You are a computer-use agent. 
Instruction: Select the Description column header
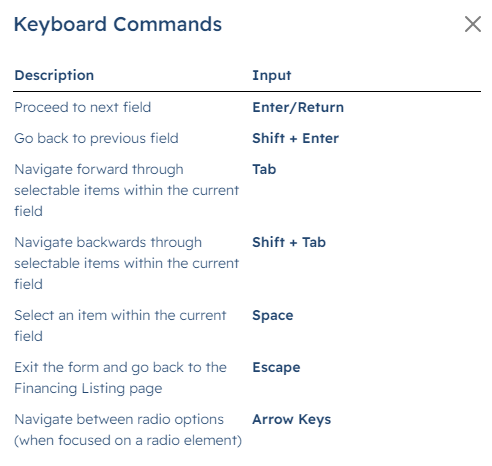tap(54, 75)
